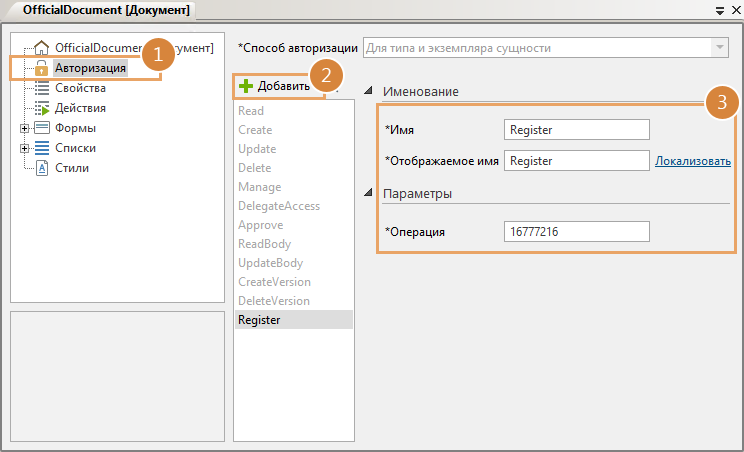Click the Отображаемое имя text field

577,161
